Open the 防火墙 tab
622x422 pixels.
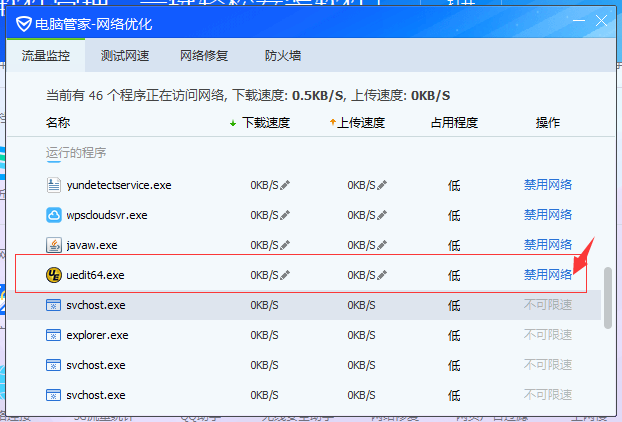[283, 56]
